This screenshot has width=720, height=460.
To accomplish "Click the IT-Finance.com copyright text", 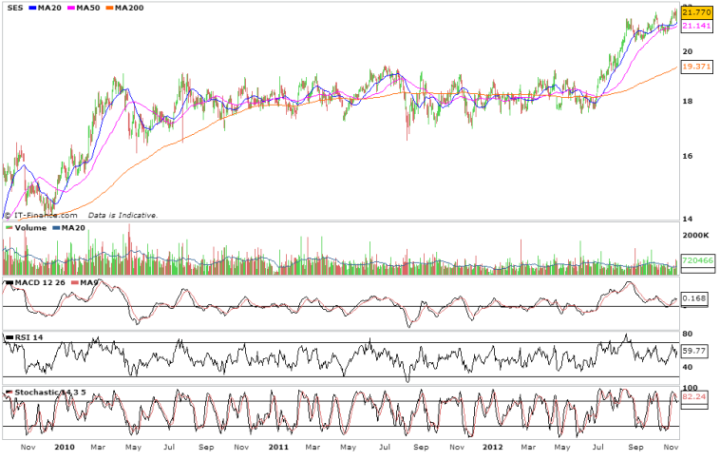I will point(41,215).
